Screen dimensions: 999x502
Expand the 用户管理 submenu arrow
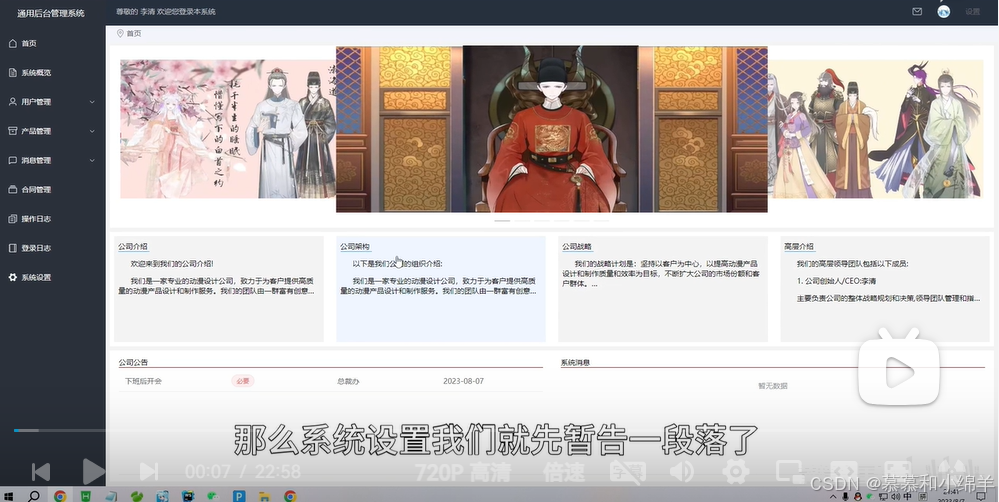[92, 102]
